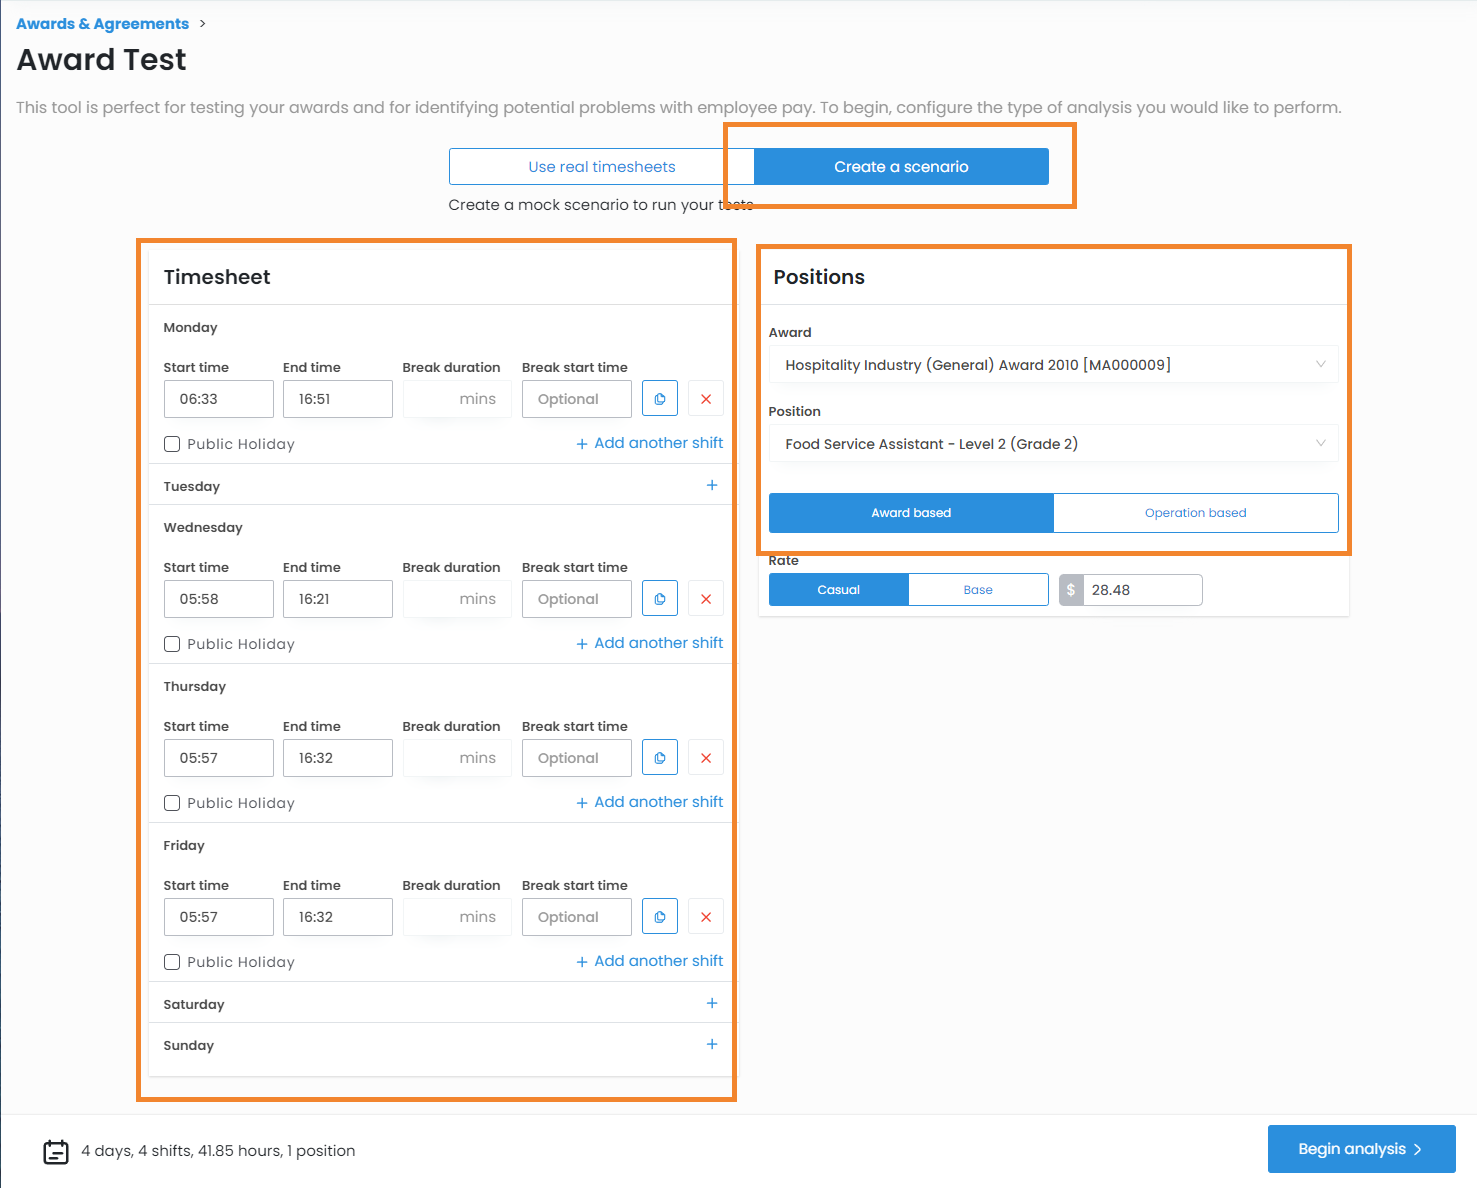Open the Award dropdown
Screen dimensions: 1477x1188
(1053, 365)
